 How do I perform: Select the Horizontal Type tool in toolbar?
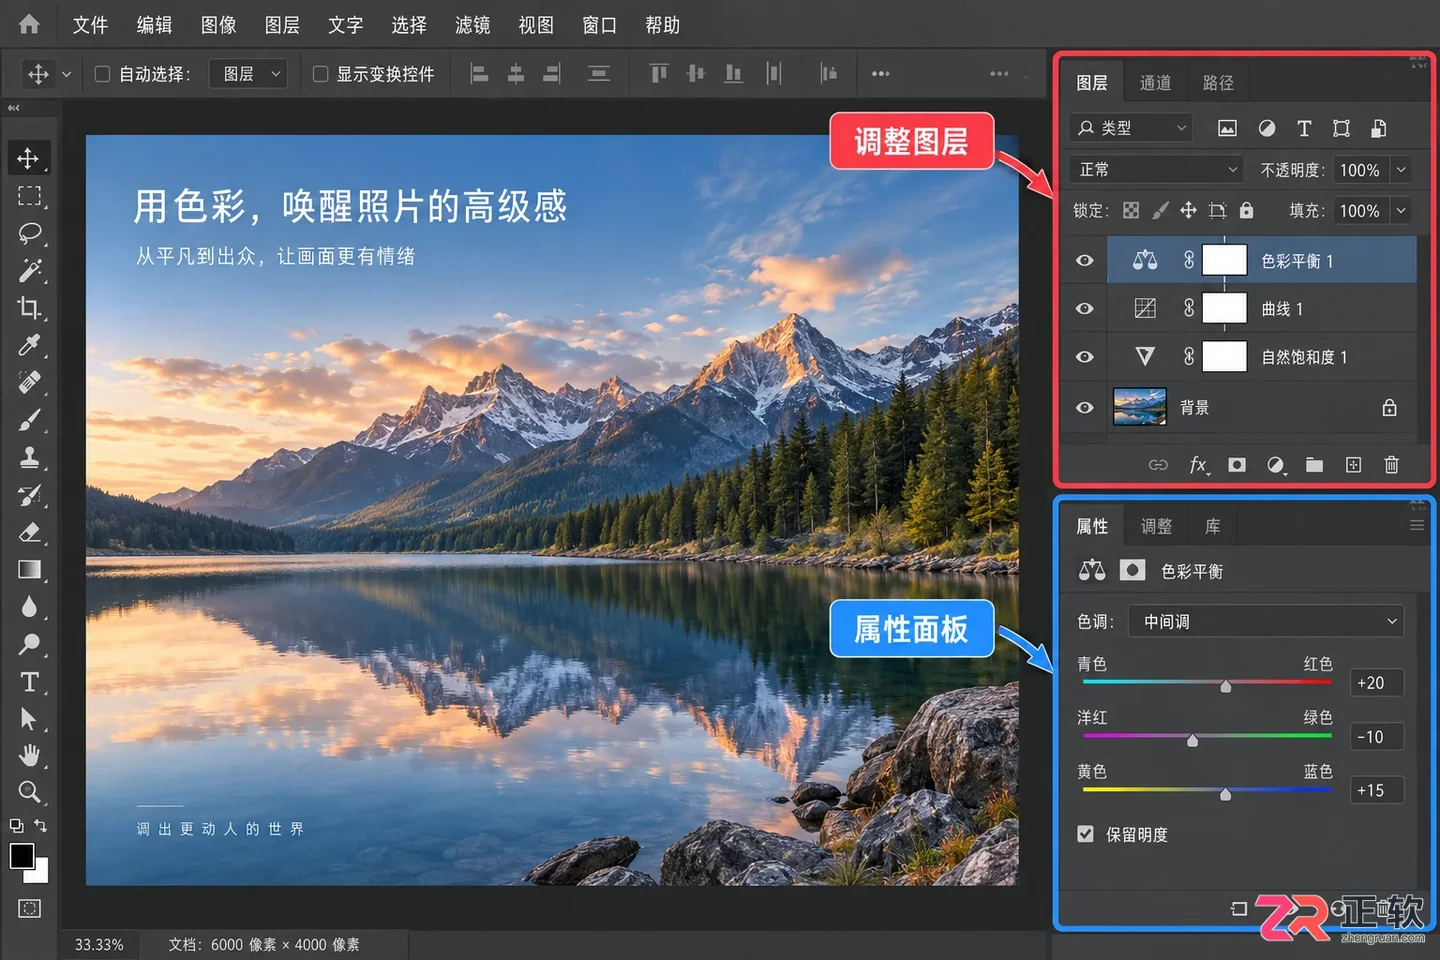29,682
